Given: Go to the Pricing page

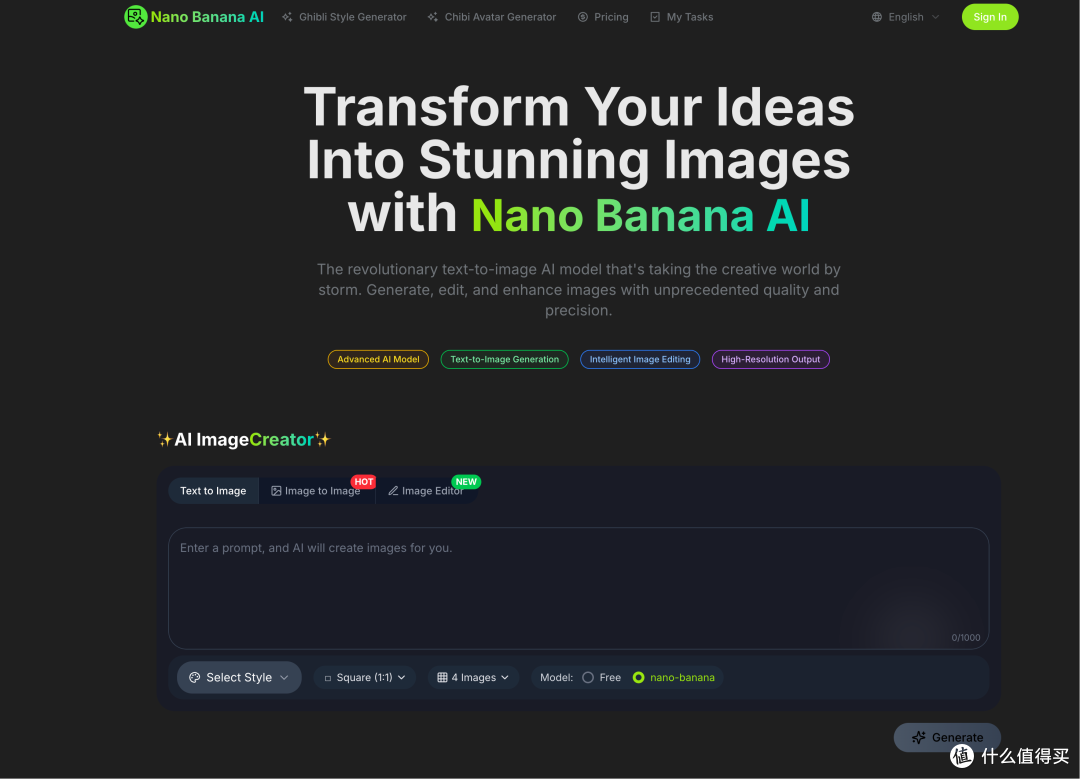Looking at the screenshot, I should pyautogui.click(x=603, y=17).
